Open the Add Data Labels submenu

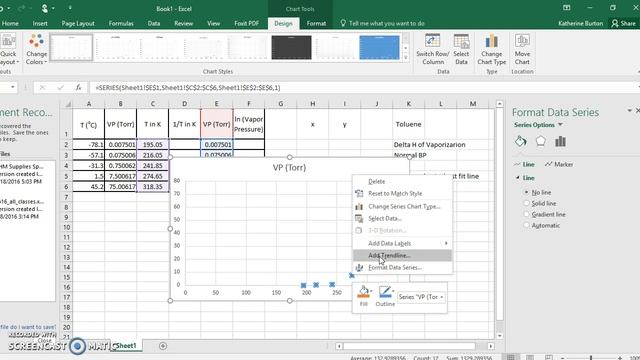coord(402,243)
